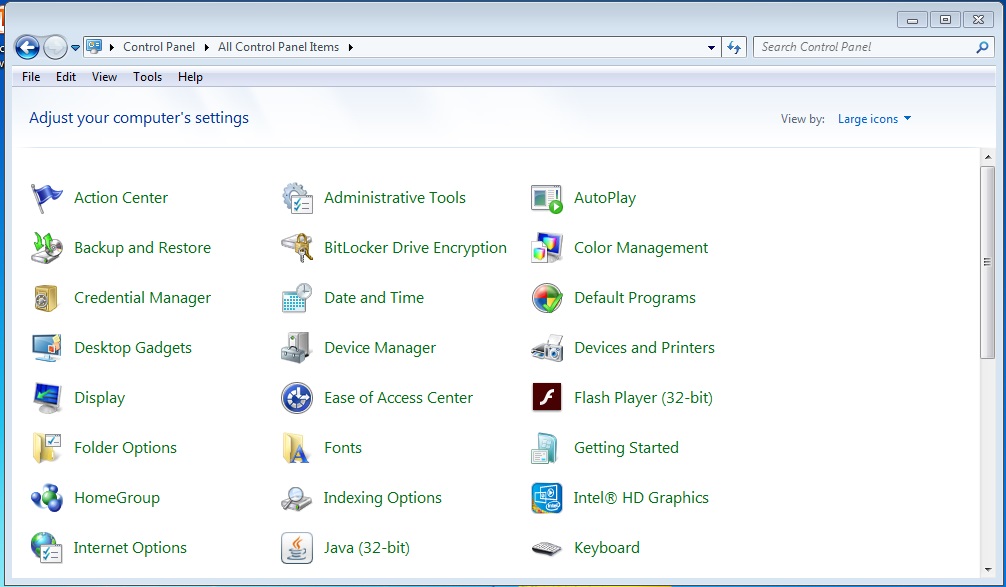Open the Action Center flag icon
This screenshot has height=587, width=1006.
47,198
